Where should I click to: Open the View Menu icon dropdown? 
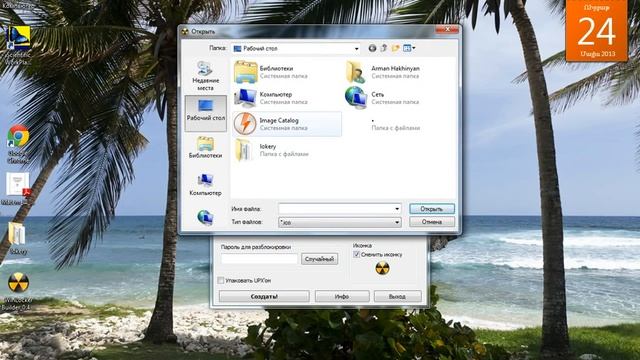(409, 48)
